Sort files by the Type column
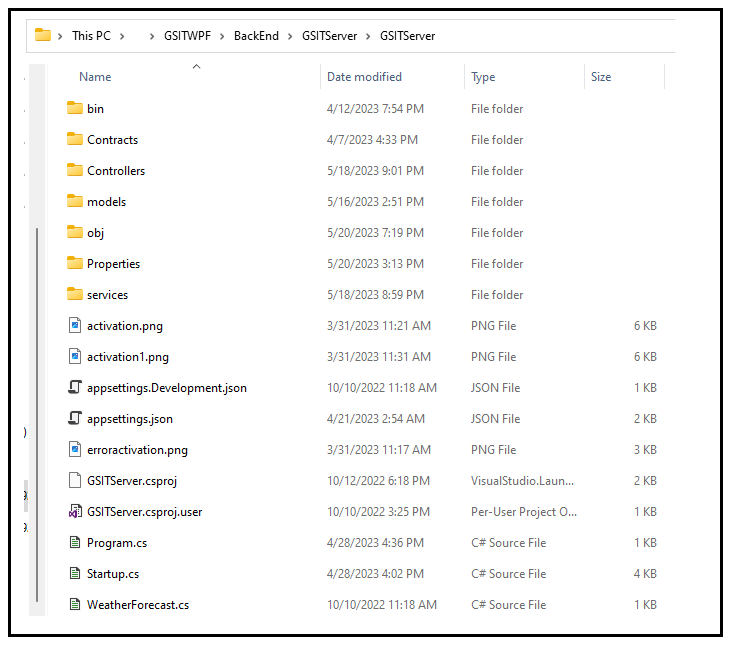This screenshot has height=650, width=736. tap(483, 77)
